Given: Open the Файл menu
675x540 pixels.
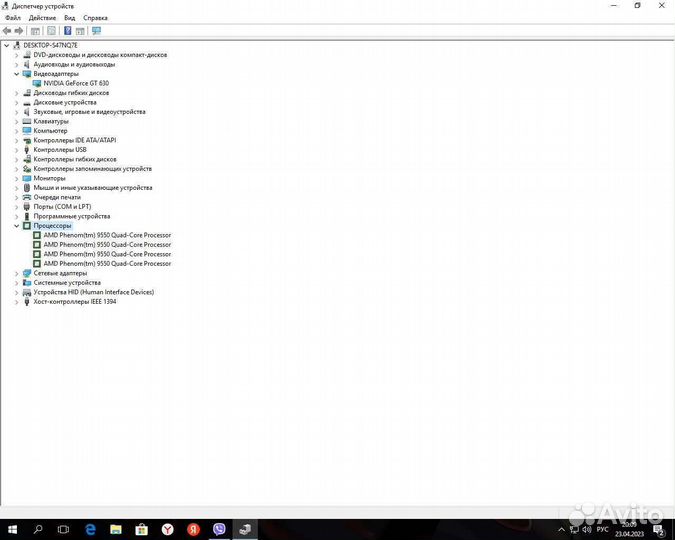Looking at the screenshot, I should tap(13, 18).
